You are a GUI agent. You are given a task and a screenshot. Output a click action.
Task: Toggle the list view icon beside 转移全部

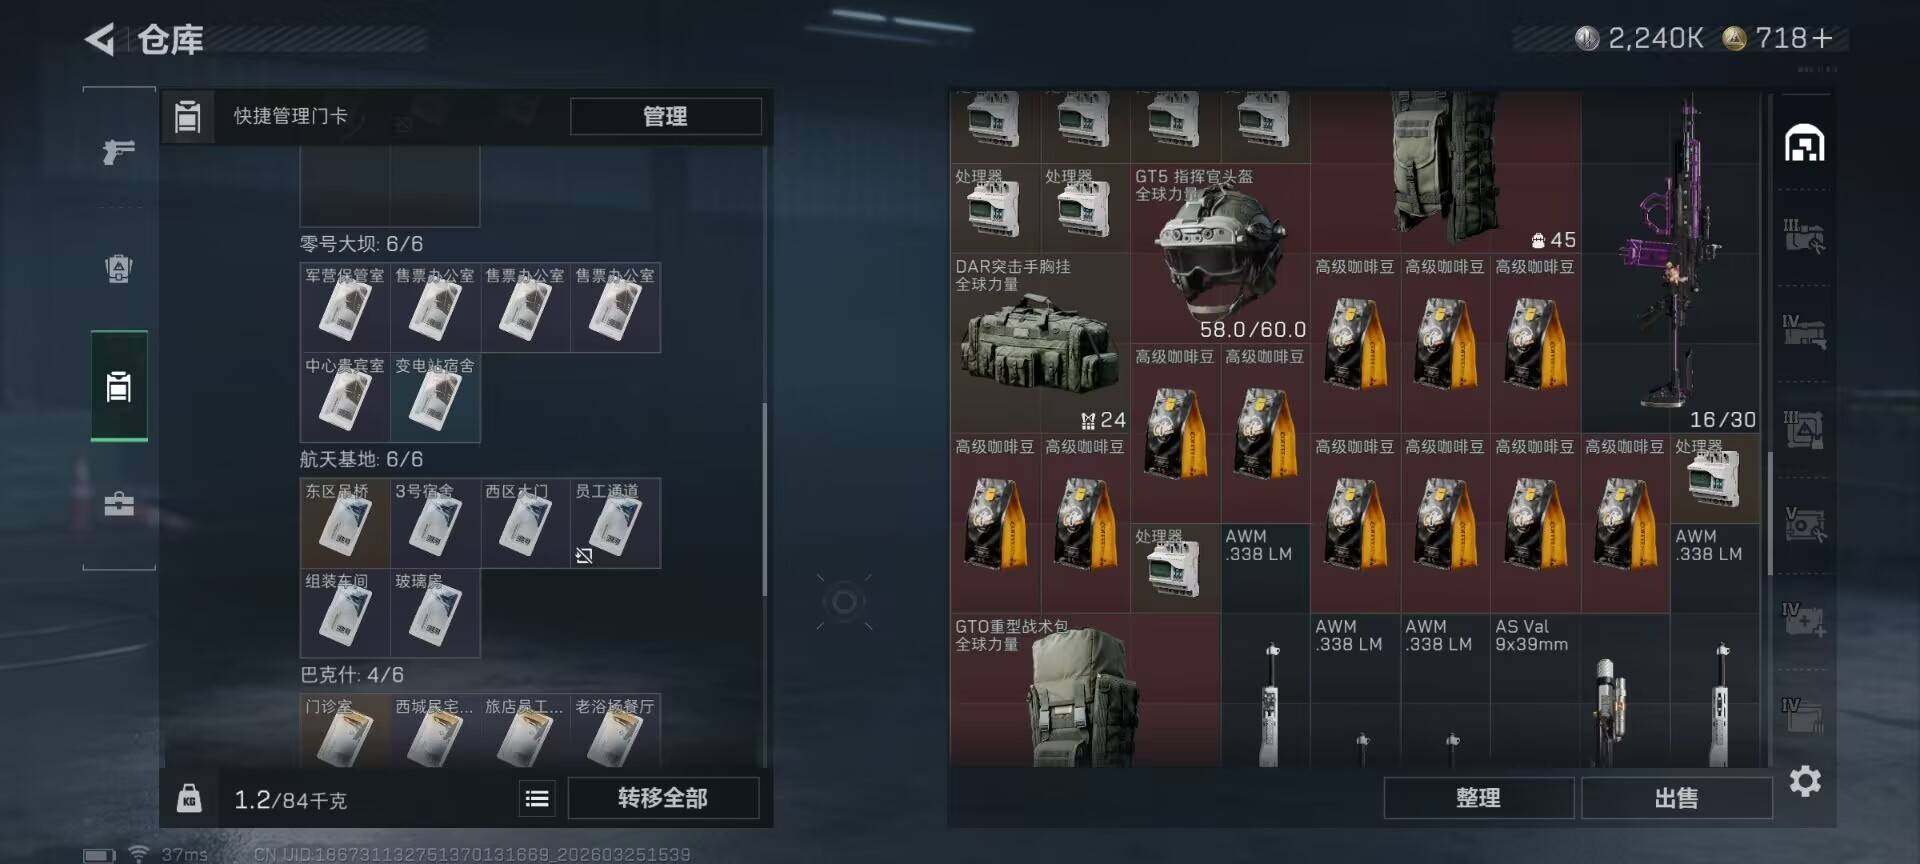pos(537,798)
